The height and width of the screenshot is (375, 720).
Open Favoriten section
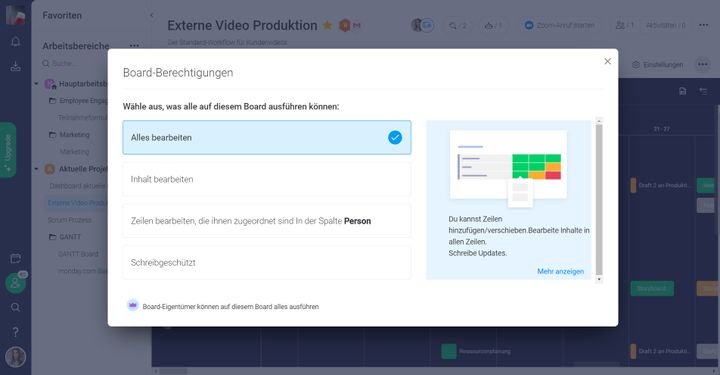click(62, 16)
